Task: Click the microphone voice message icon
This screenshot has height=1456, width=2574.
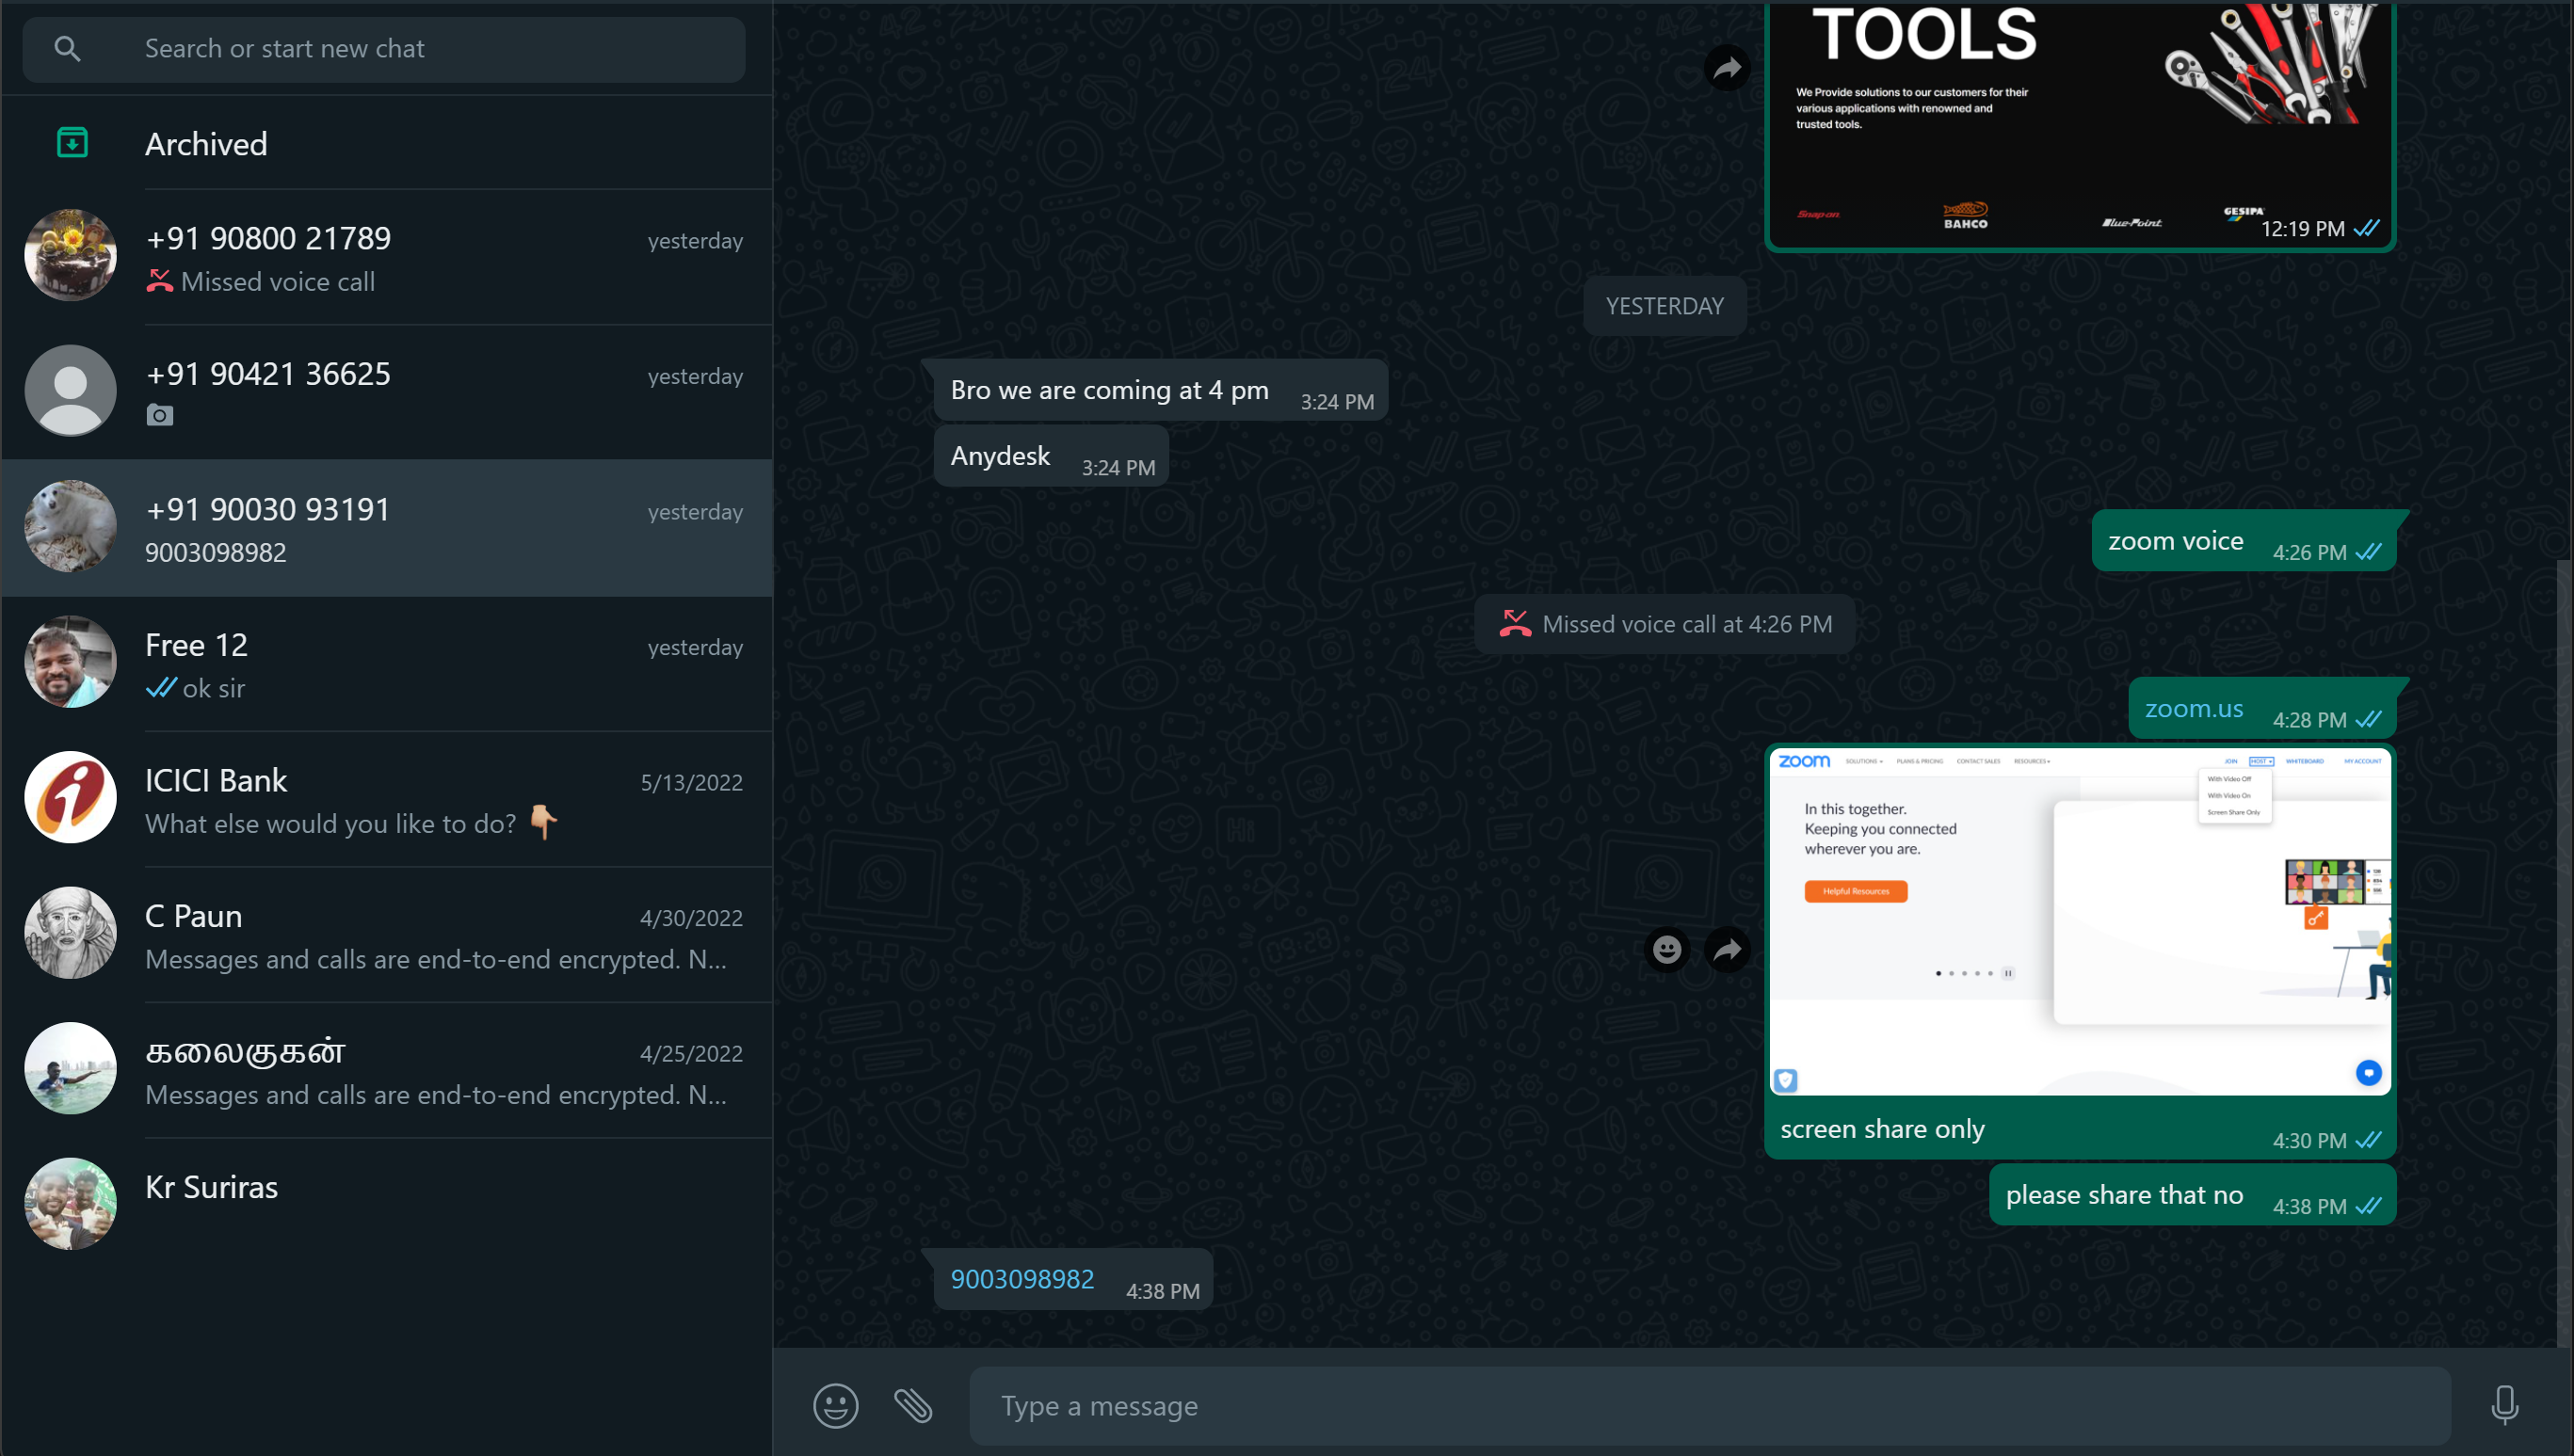Action: tap(2504, 1405)
